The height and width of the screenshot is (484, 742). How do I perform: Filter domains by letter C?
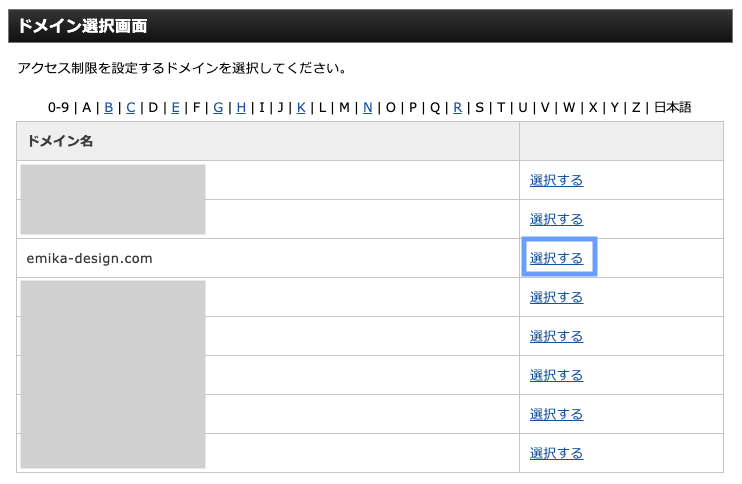pyautogui.click(x=131, y=107)
